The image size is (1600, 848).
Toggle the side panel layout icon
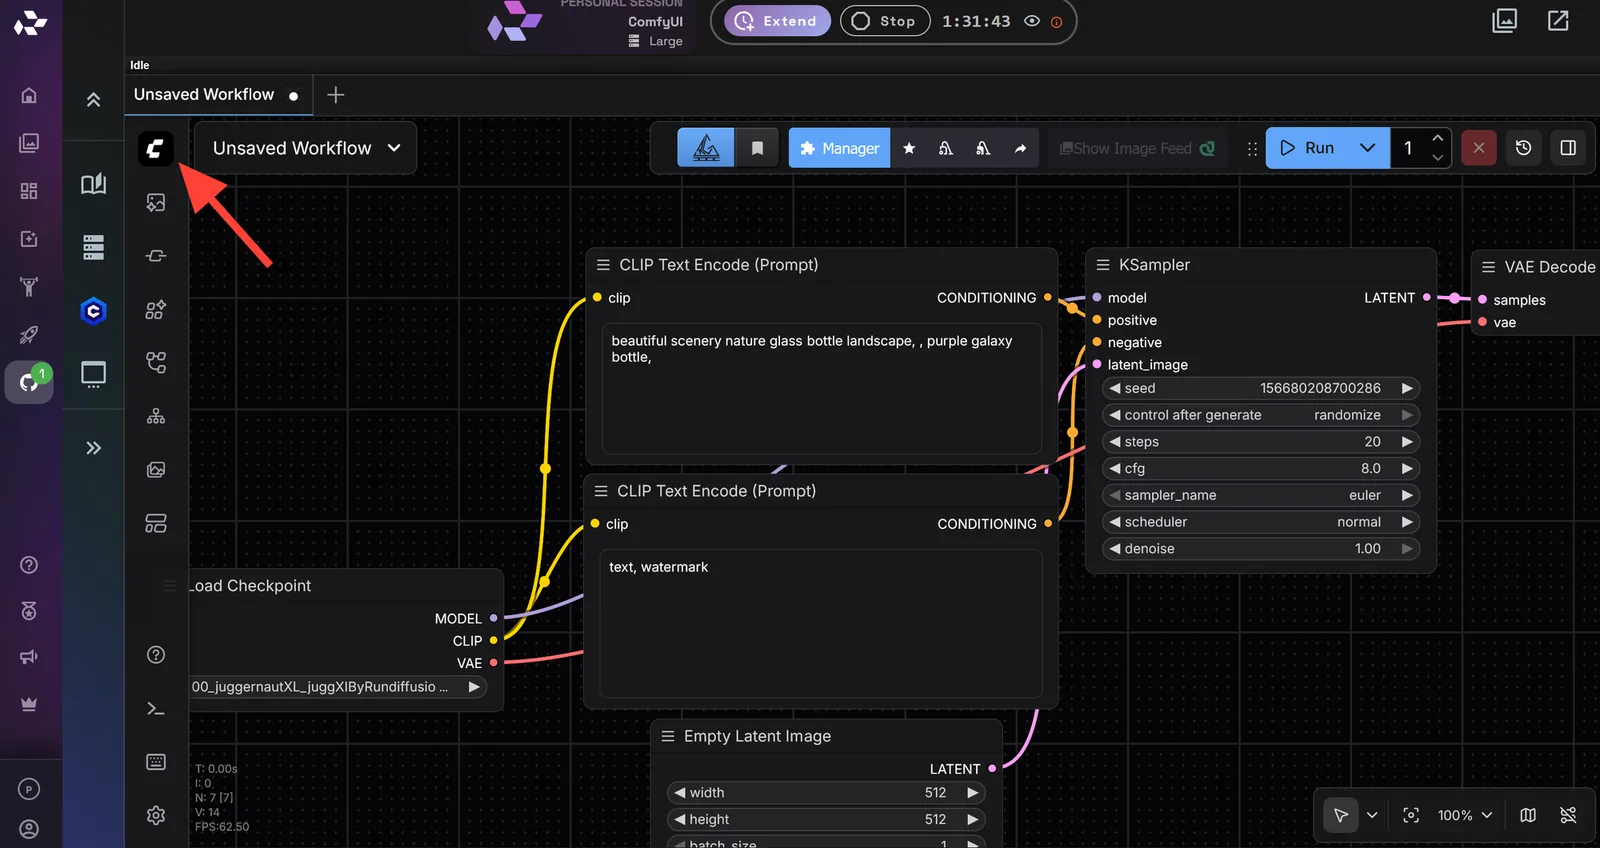click(1568, 148)
